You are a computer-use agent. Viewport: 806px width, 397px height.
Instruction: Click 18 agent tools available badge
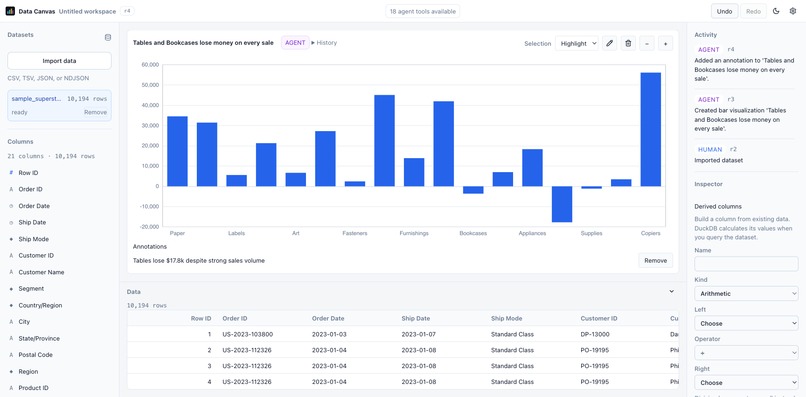point(423,11)
